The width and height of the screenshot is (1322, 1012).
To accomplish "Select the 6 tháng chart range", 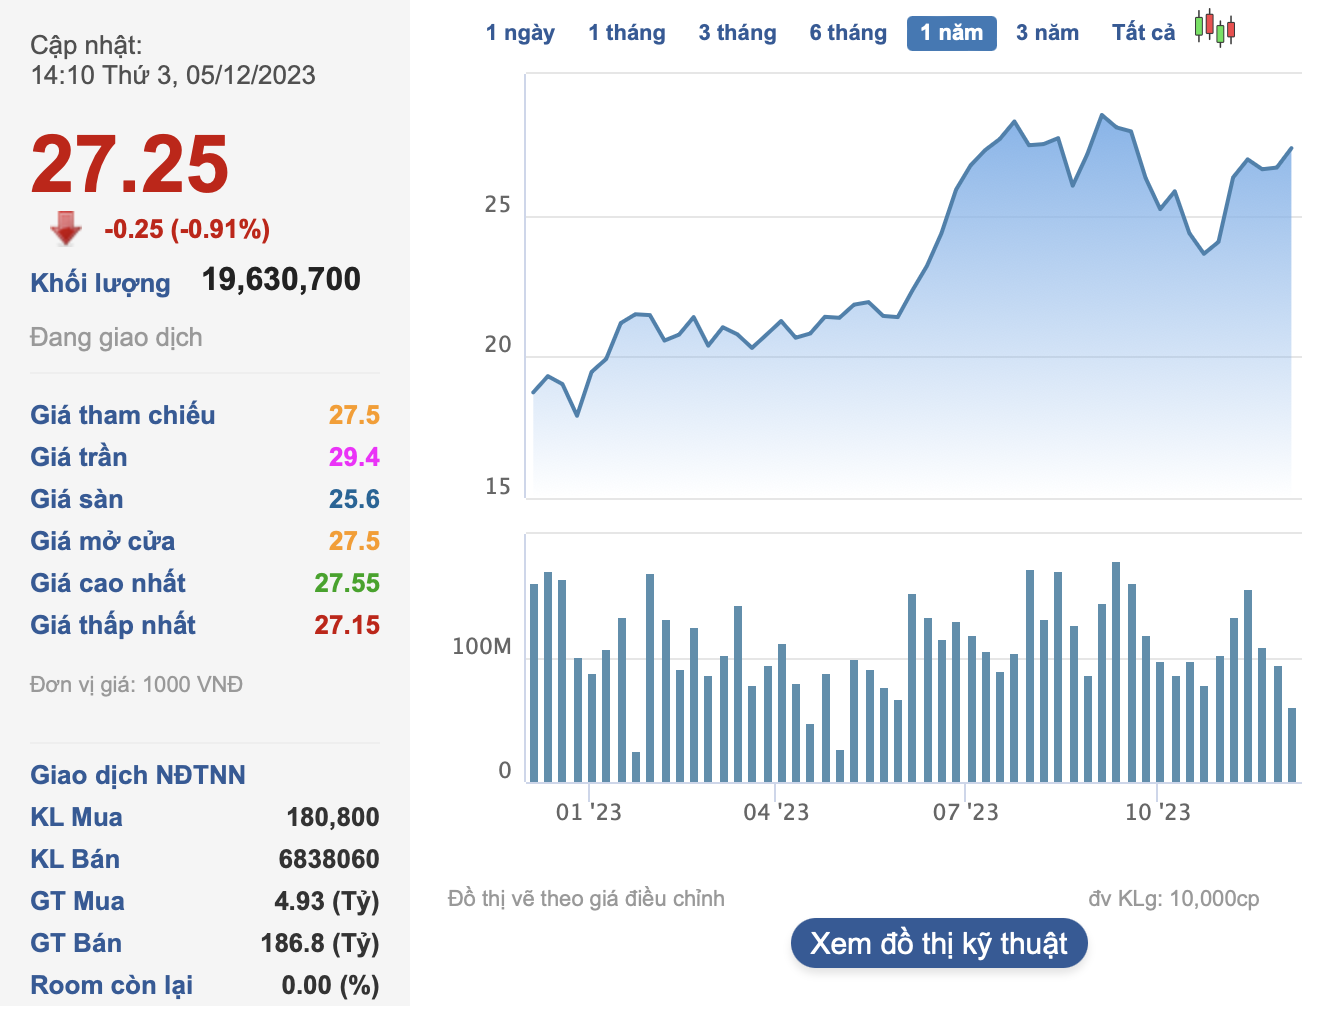I will (848, 33).
